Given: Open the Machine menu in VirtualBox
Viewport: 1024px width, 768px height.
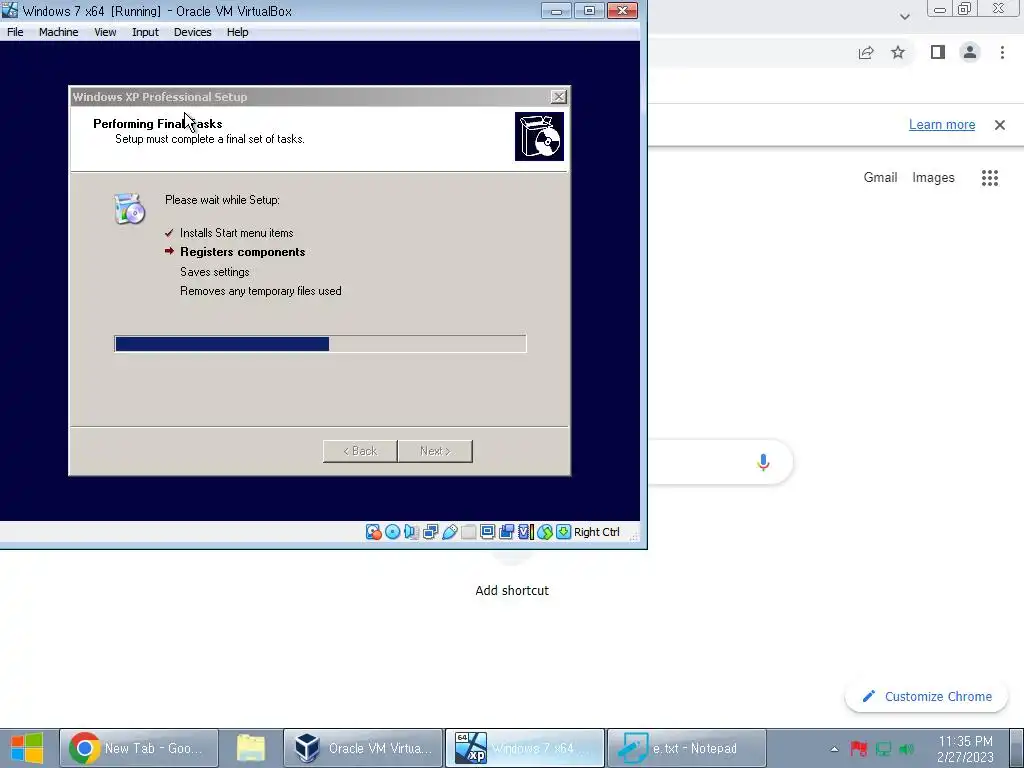Looking at the screenshot, I should (x=58, y=32).
